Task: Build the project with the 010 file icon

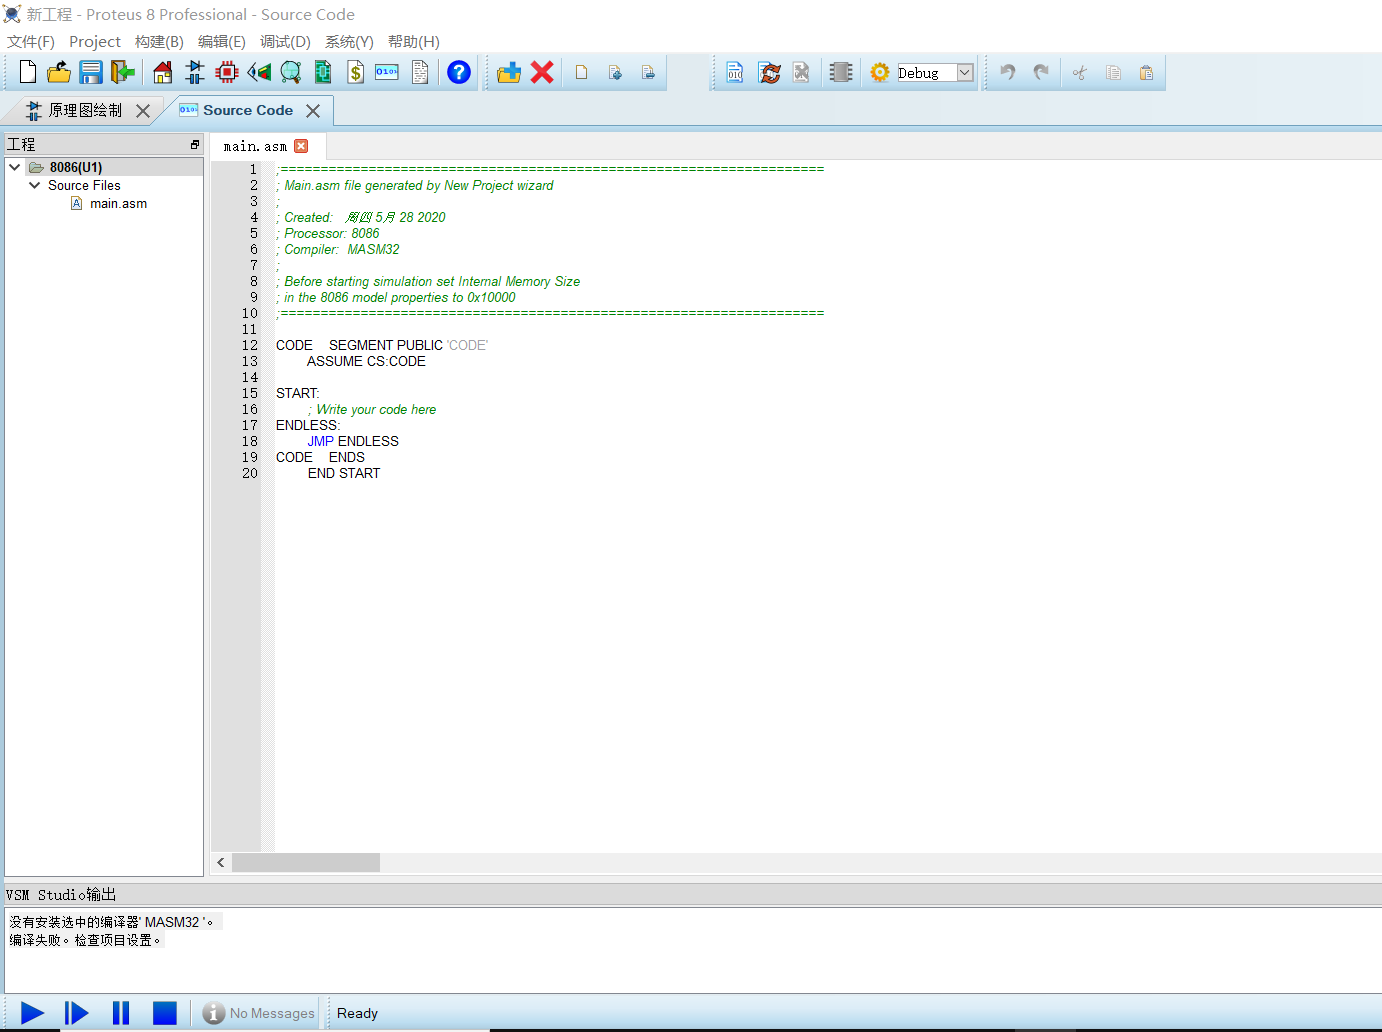Action: (735, 72)
